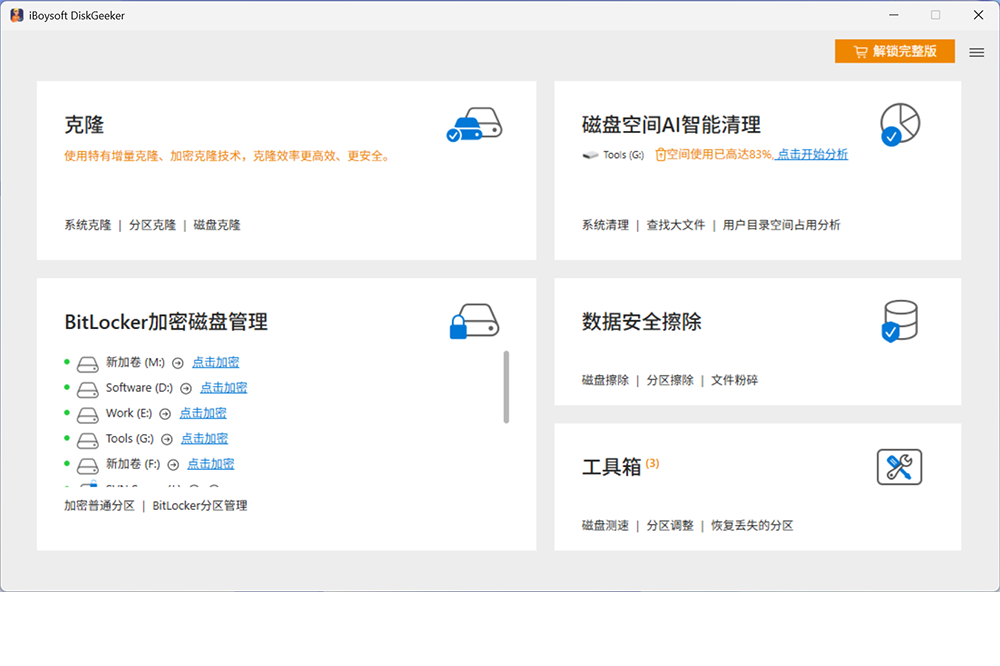Viewport: 1000px width, 666px height.
Task: Select 查找大文件 option
Action: pyautogui.click(x=676, y=225)
